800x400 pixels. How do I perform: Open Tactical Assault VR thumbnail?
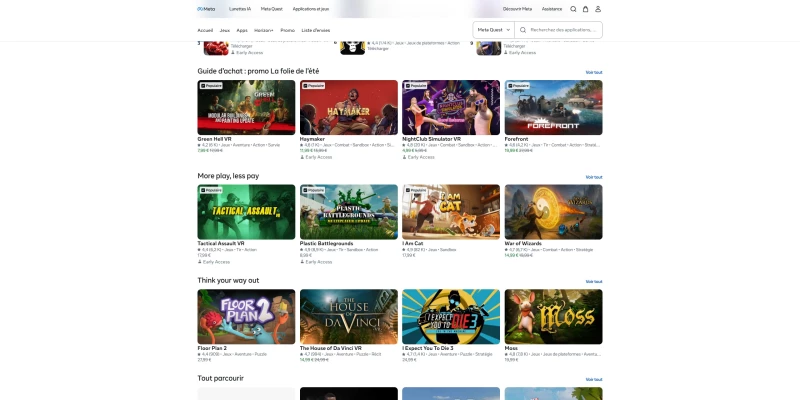click(x=246, y=212)
